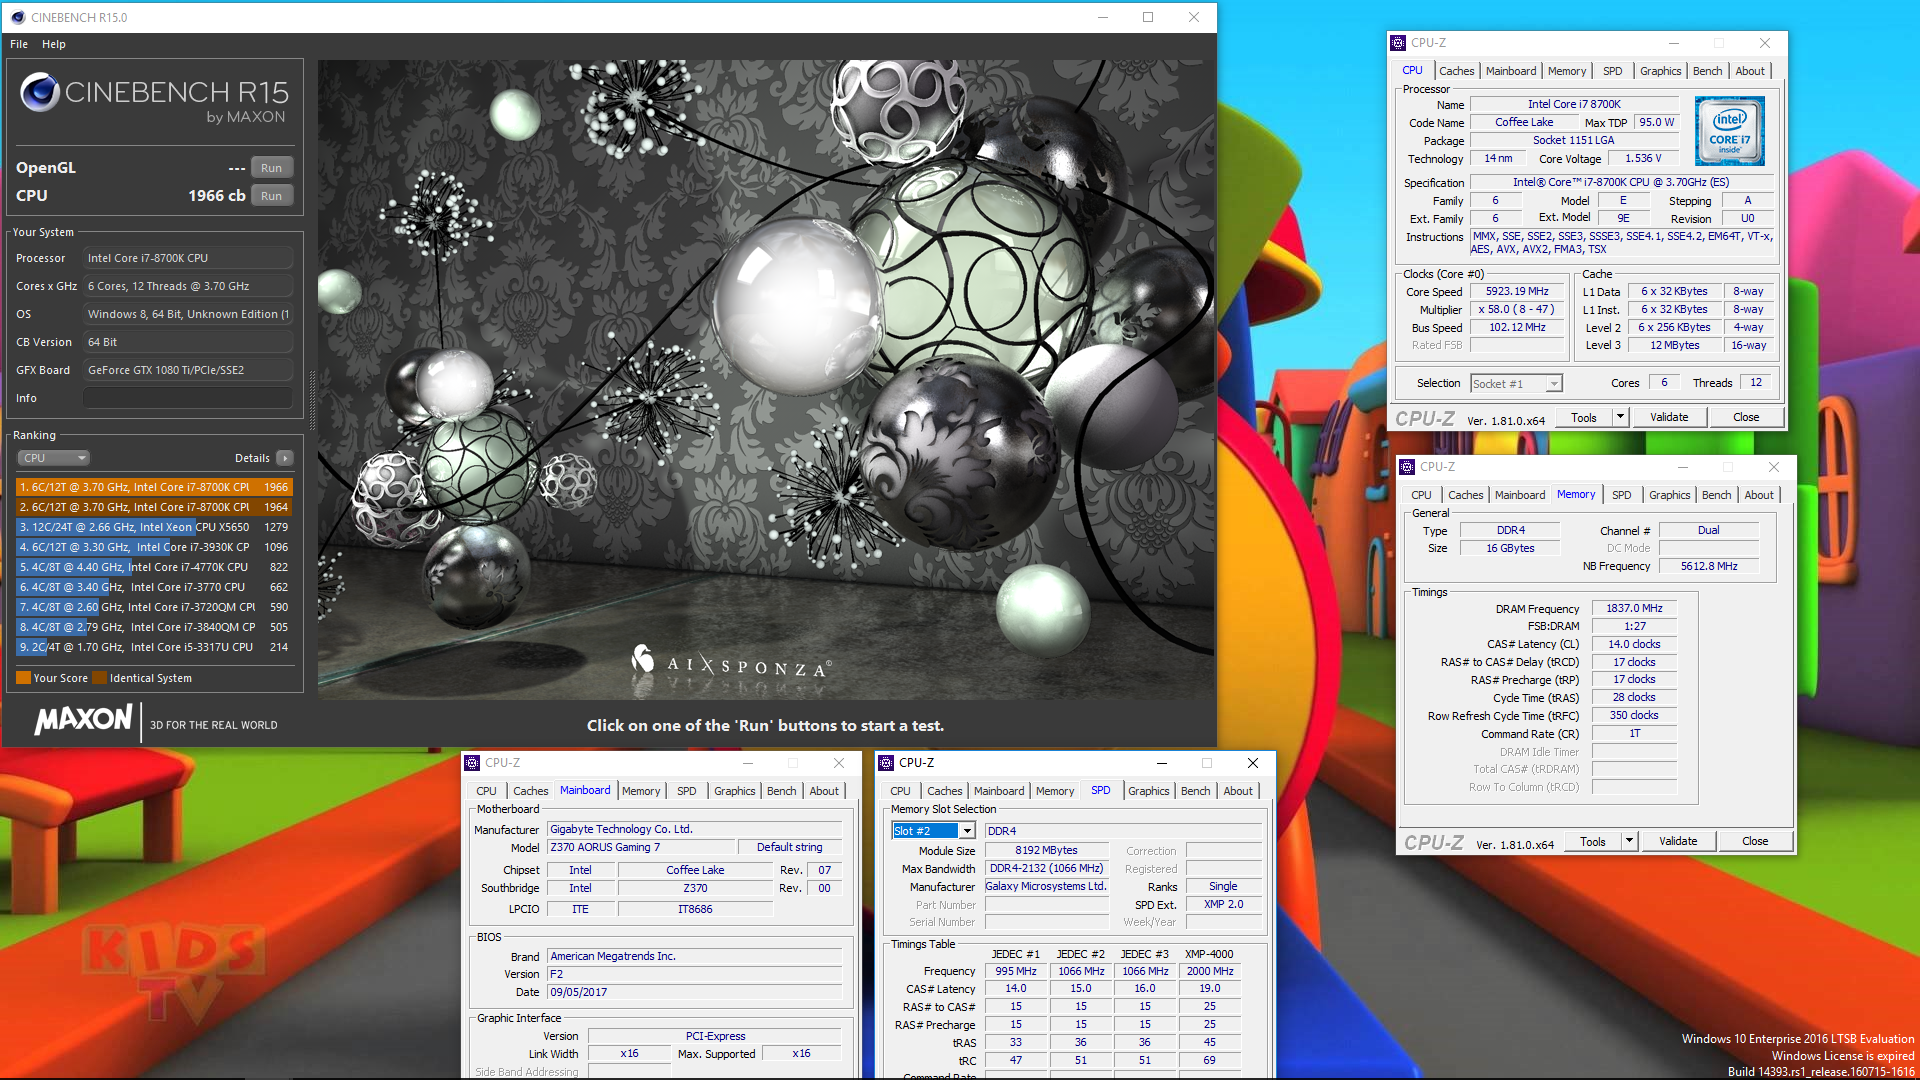This screenshot has width=1920, height=1080.
Task: Click the CPU-Z icon of the top CPU window
Action: (1398, 43)
